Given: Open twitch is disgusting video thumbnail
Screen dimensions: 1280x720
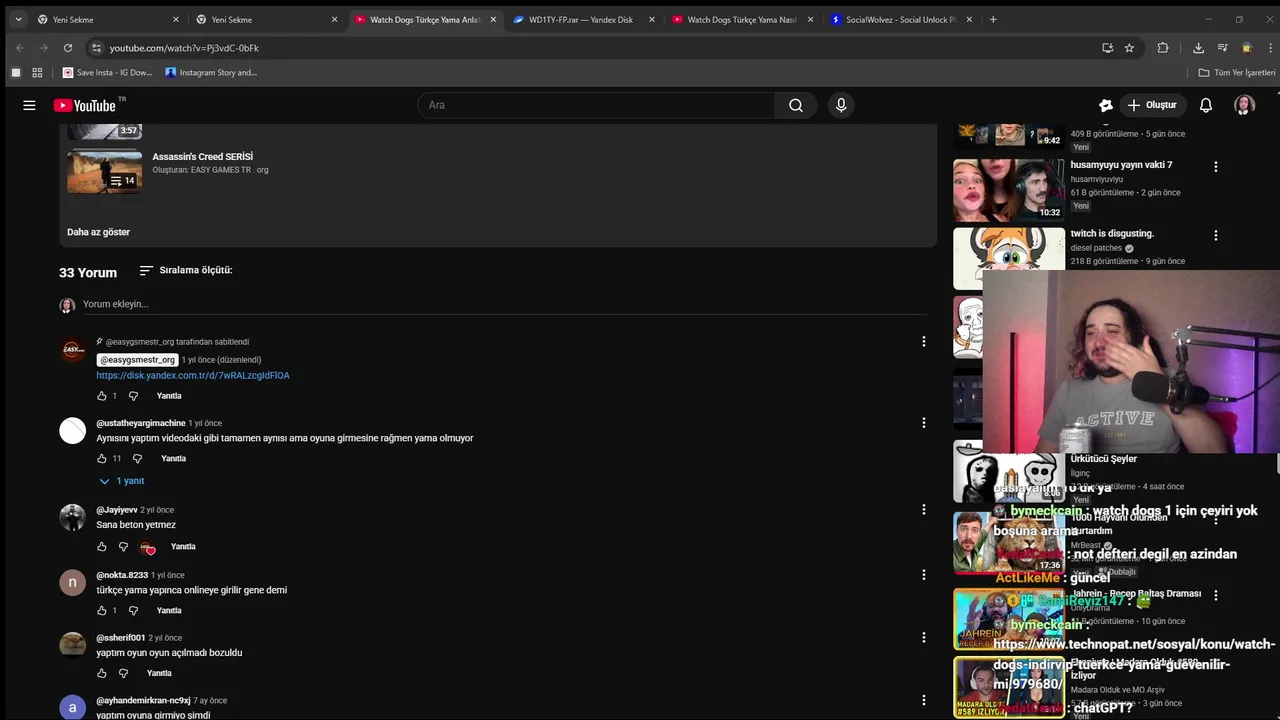Looking at the screenshot, I should tap(1009, 258).
